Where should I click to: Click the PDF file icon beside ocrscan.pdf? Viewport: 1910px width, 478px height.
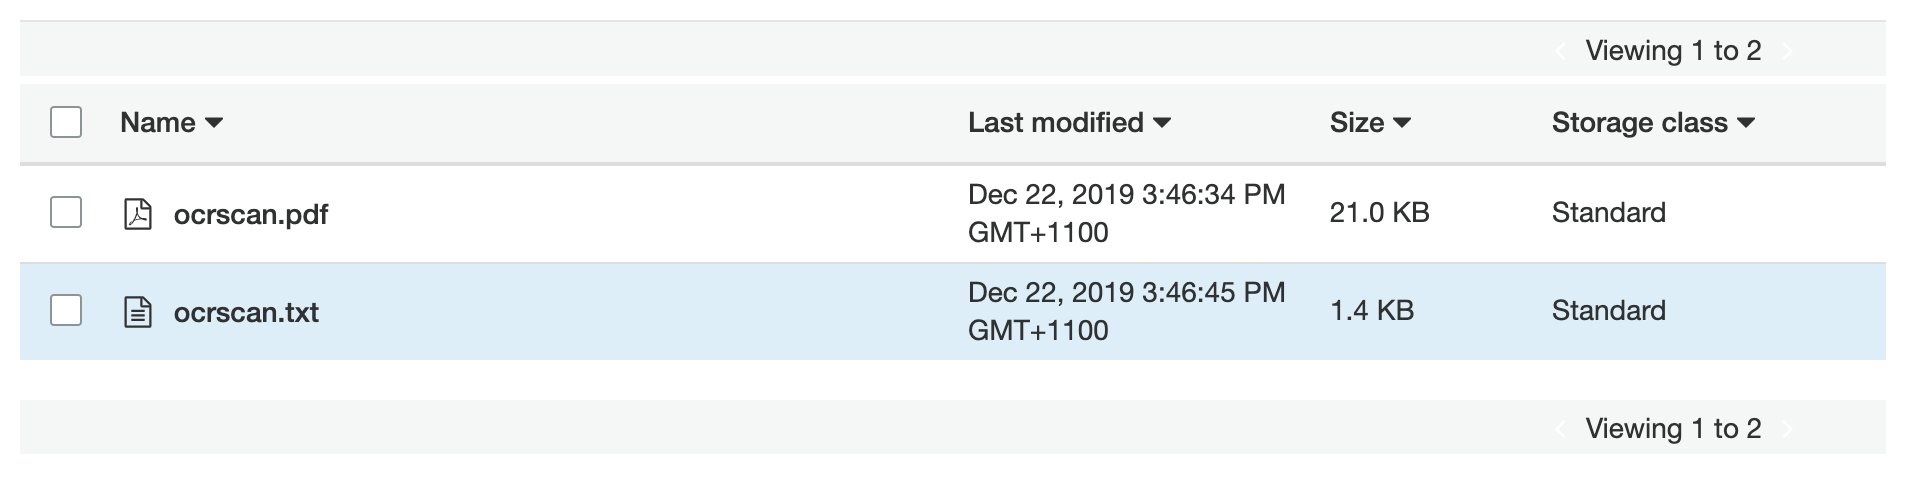(137, 214)
